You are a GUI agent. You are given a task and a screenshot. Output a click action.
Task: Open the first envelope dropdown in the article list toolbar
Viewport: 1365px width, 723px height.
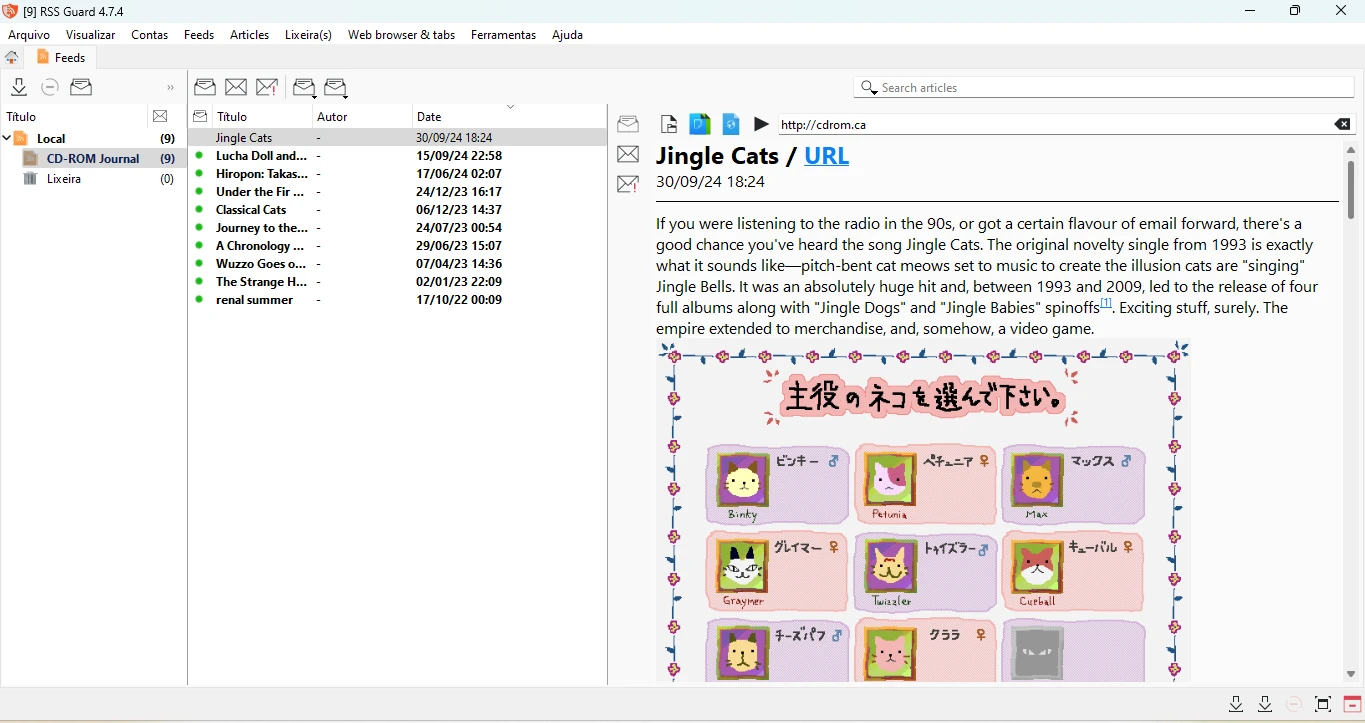[x=304, y=88]
